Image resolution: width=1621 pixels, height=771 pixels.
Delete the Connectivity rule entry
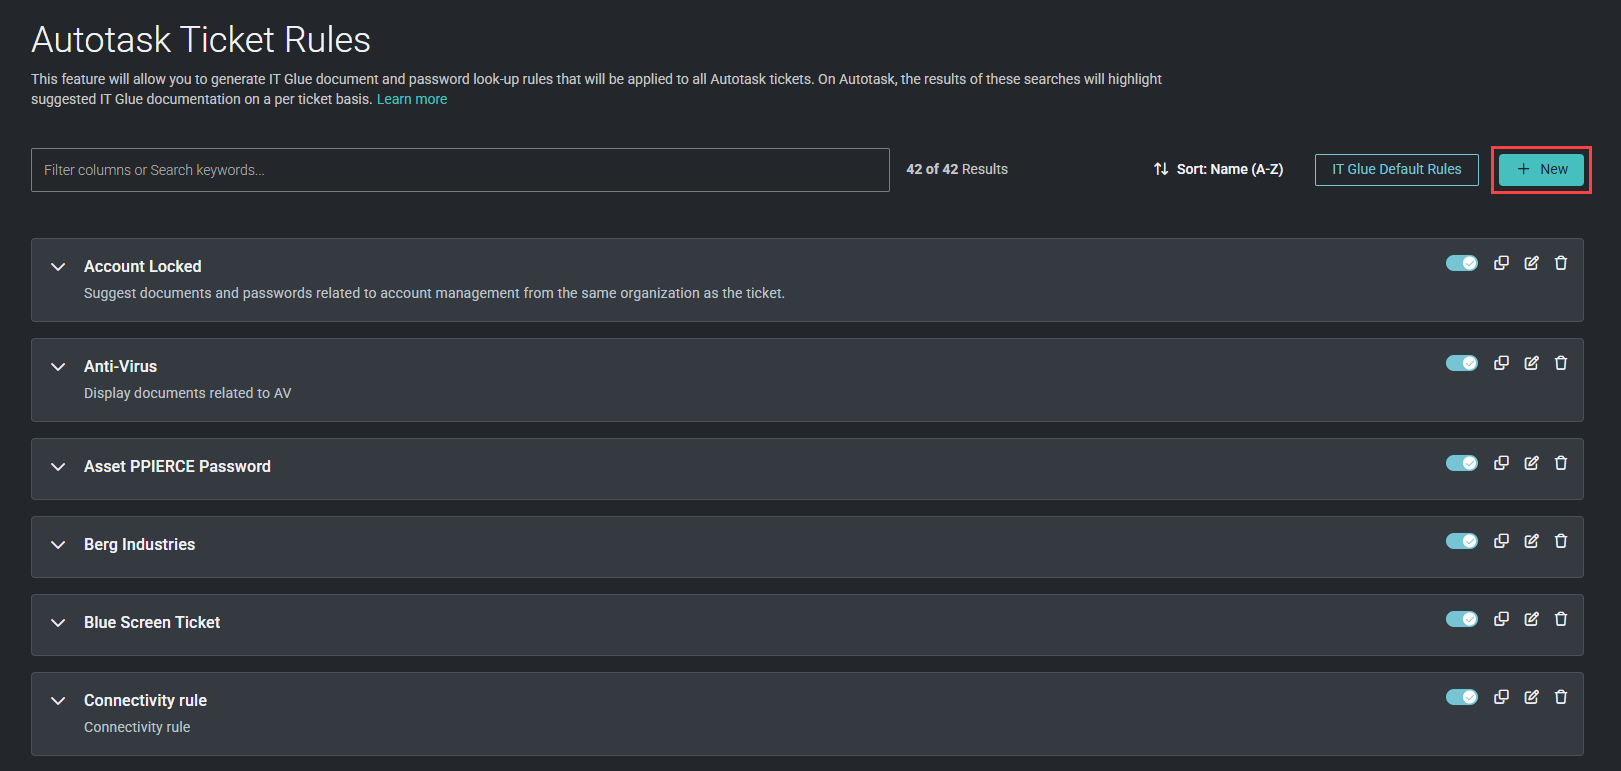(x=1561, y=697)
